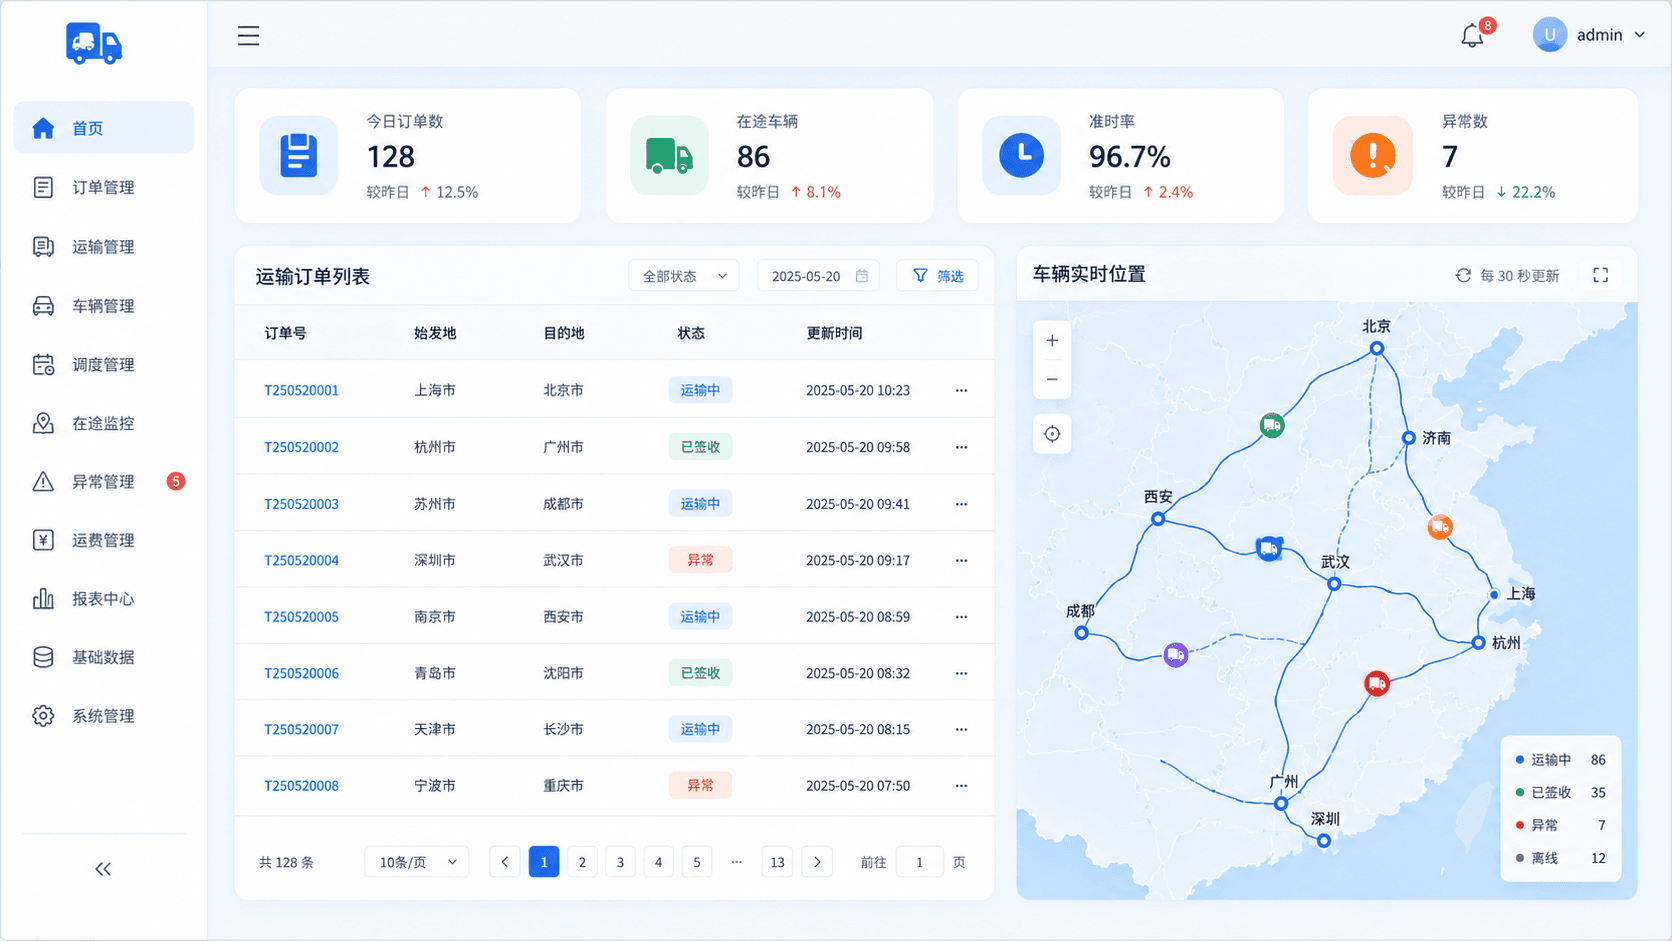Open the 10条/页 page size dropdown
The height and width of the screenshot is (941, 1672).
click(x=417, y=862)
